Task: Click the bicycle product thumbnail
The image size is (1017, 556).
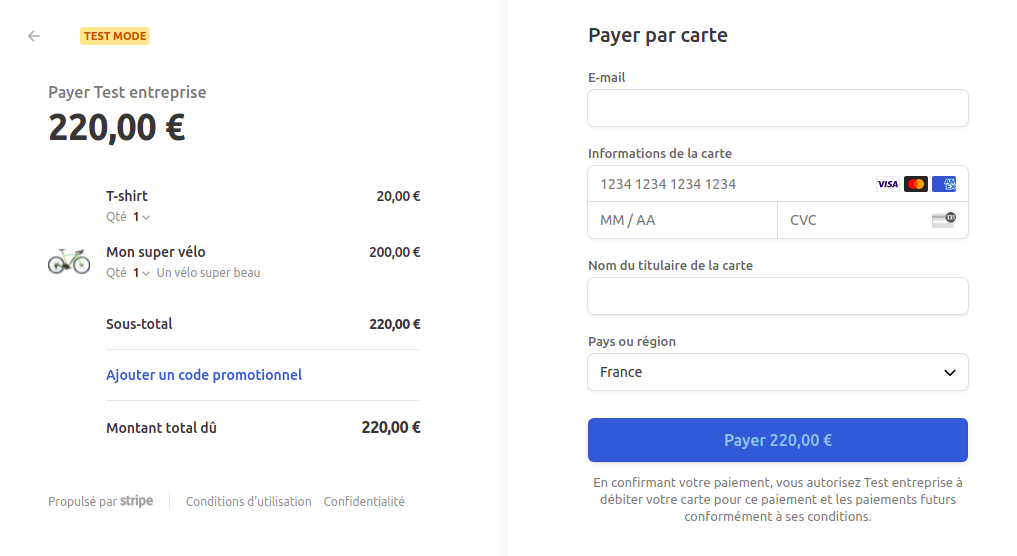Action: click(x=69, y=261)
